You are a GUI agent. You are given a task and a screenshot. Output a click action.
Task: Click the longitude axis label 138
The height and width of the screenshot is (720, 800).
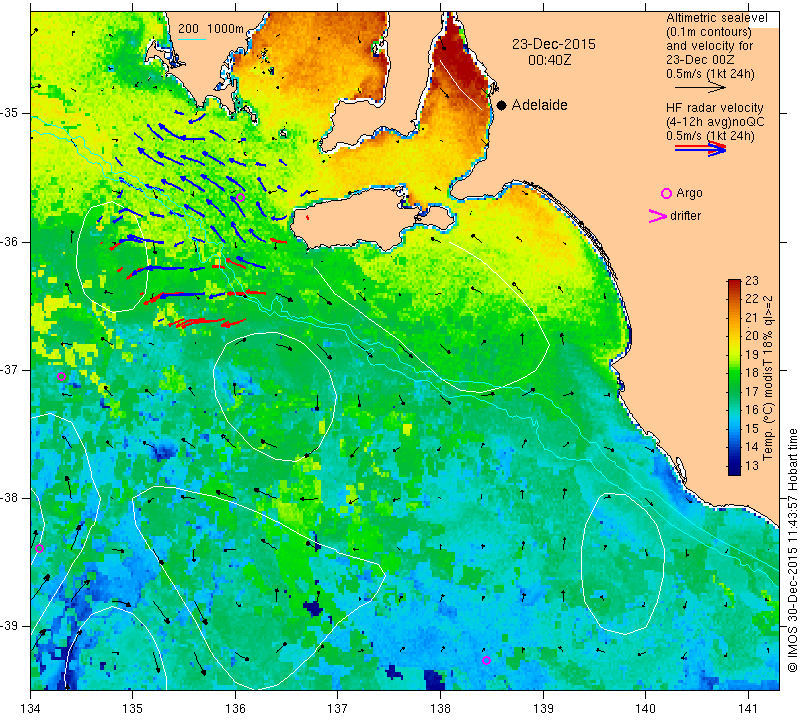coord(440,708)
